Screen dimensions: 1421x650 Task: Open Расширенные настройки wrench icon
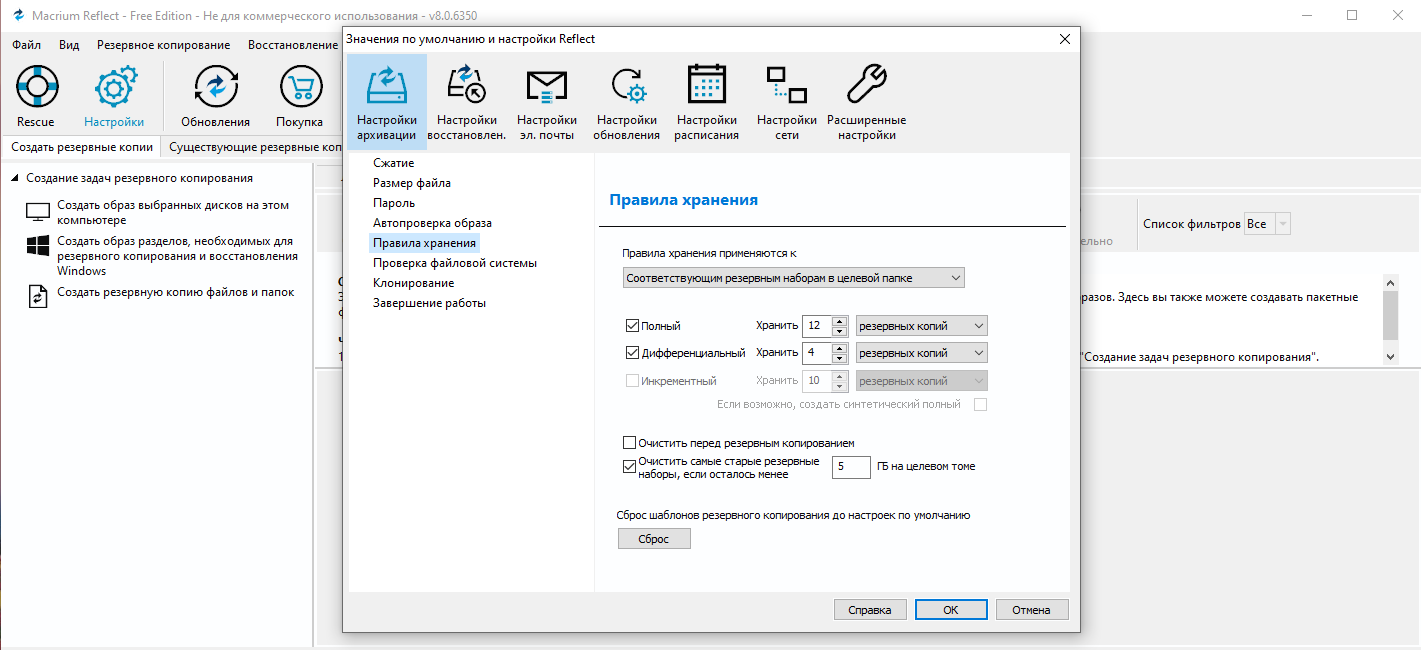866,85
